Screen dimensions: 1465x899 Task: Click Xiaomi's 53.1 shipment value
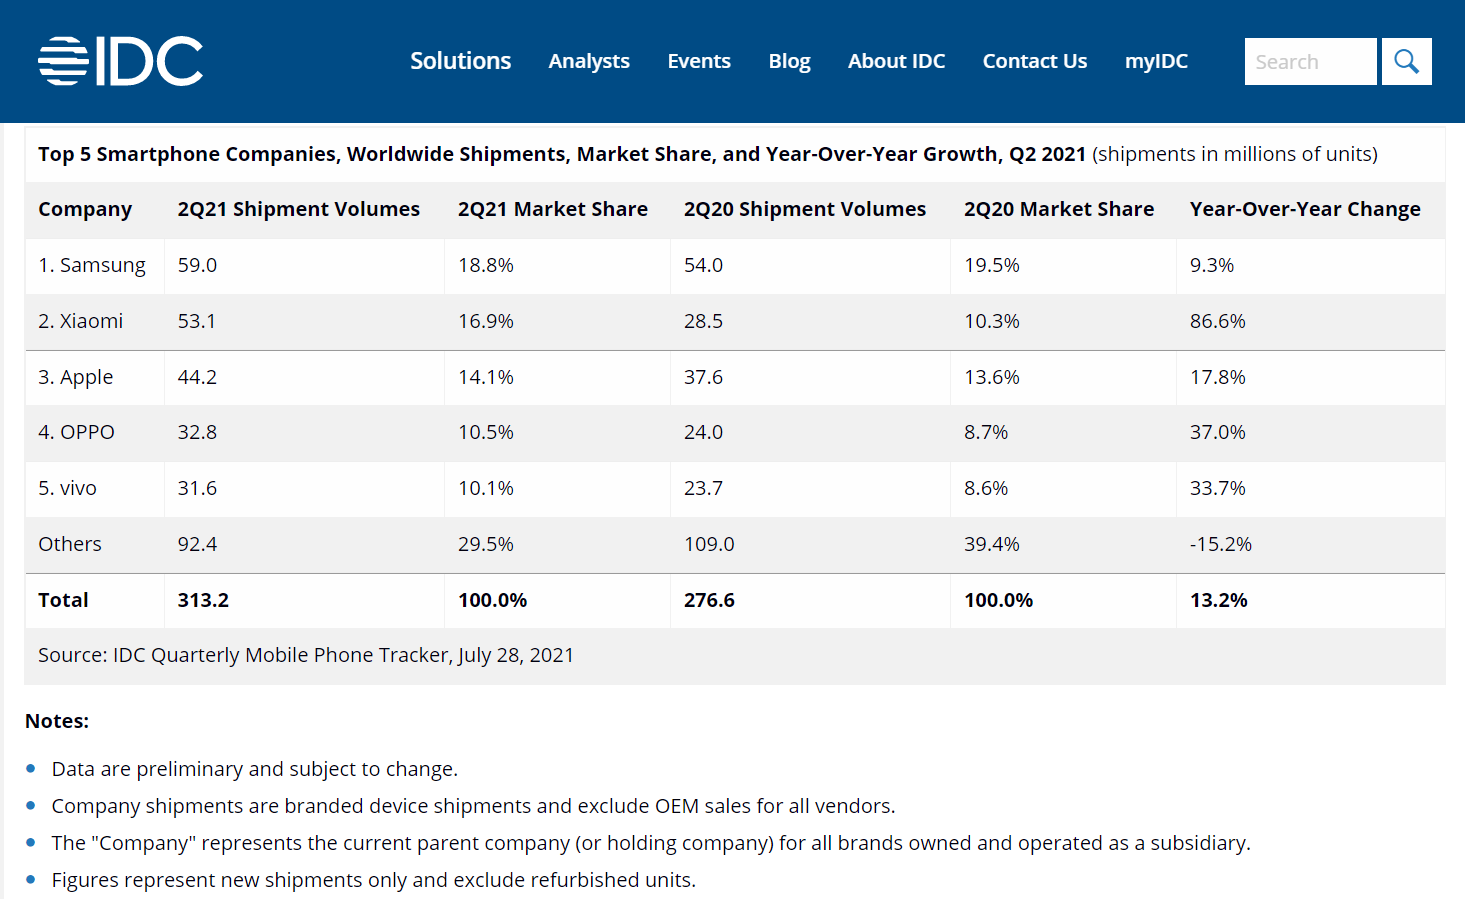(x=197, y=321)
